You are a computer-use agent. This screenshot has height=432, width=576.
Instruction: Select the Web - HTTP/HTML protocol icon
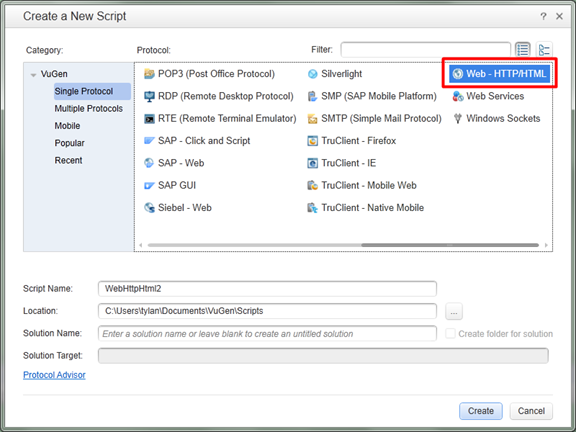click(x=458, y=74)
